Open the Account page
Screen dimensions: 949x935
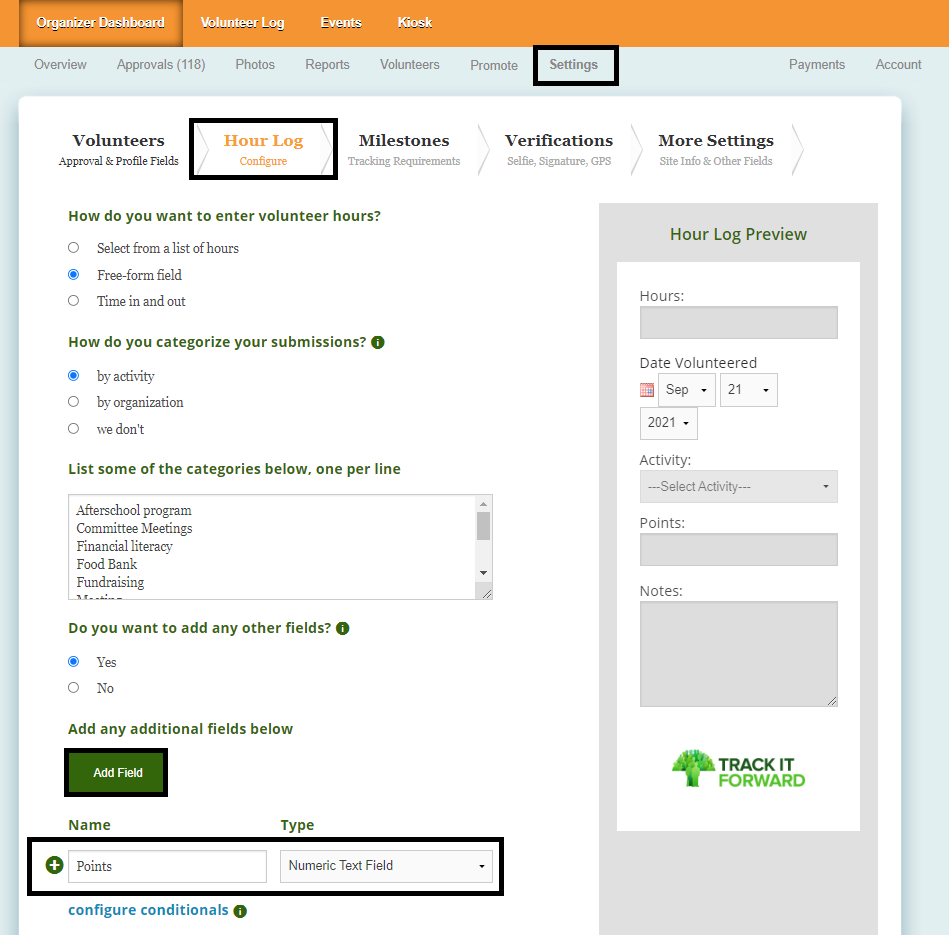coord(898,65)
